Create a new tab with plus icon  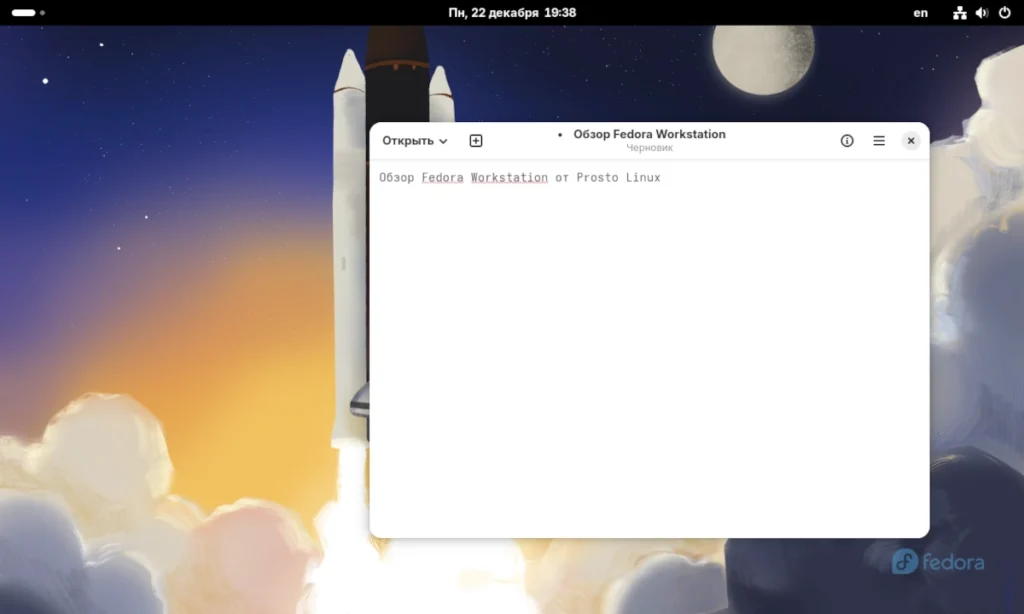476,140
